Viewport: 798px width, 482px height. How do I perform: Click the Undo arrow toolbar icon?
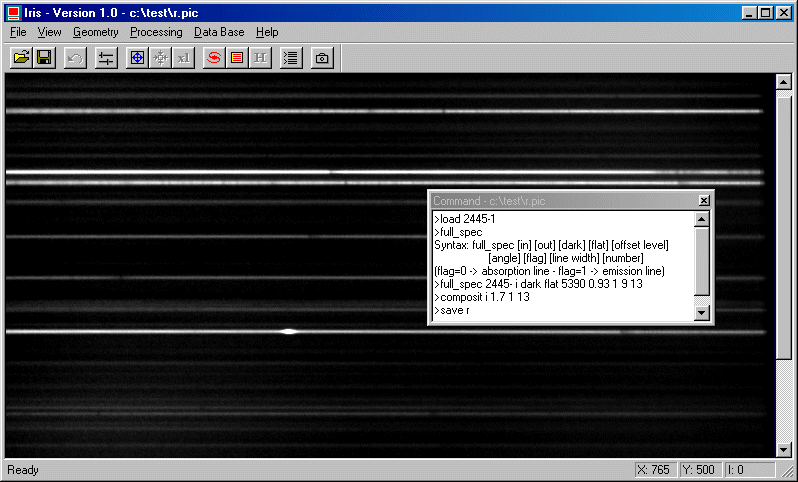(x=75, y=58)
